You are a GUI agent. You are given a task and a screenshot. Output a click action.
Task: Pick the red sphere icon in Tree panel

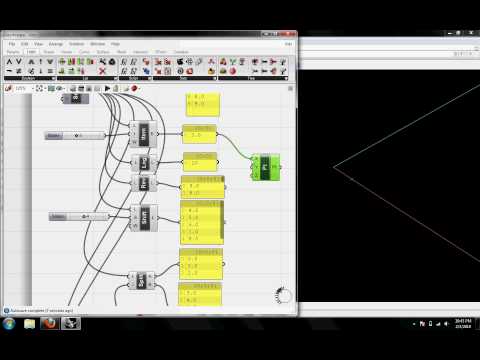point(233,71)
